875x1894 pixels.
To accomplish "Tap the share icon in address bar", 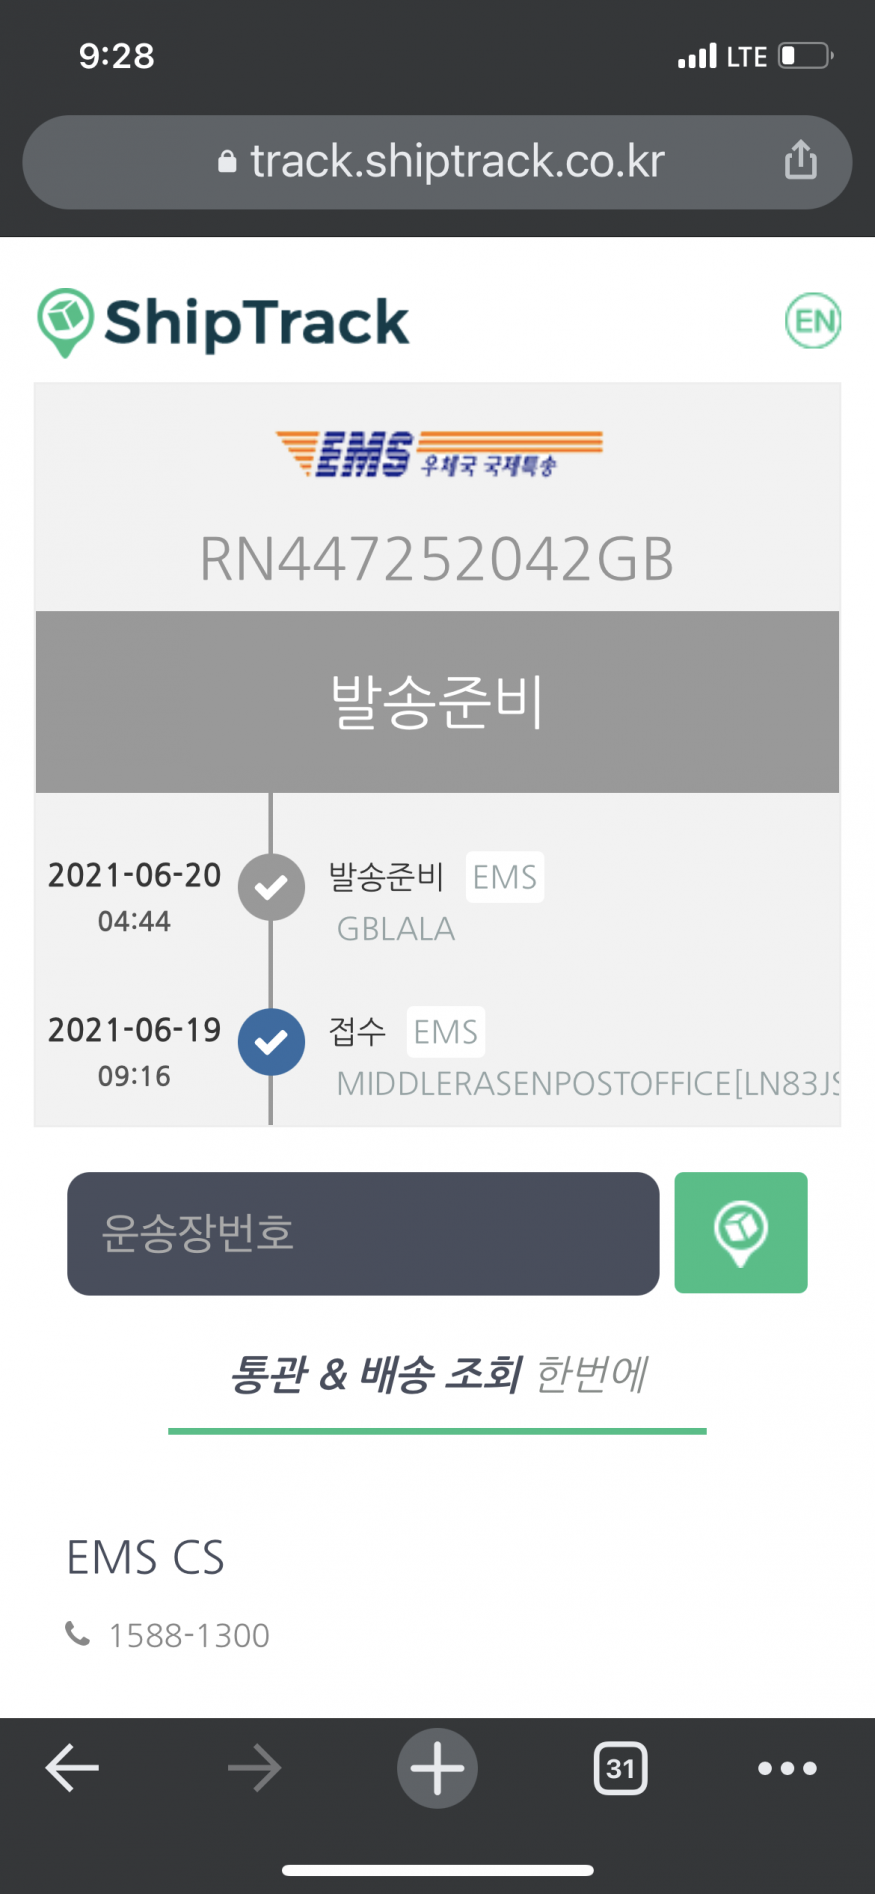I will 800,160.
